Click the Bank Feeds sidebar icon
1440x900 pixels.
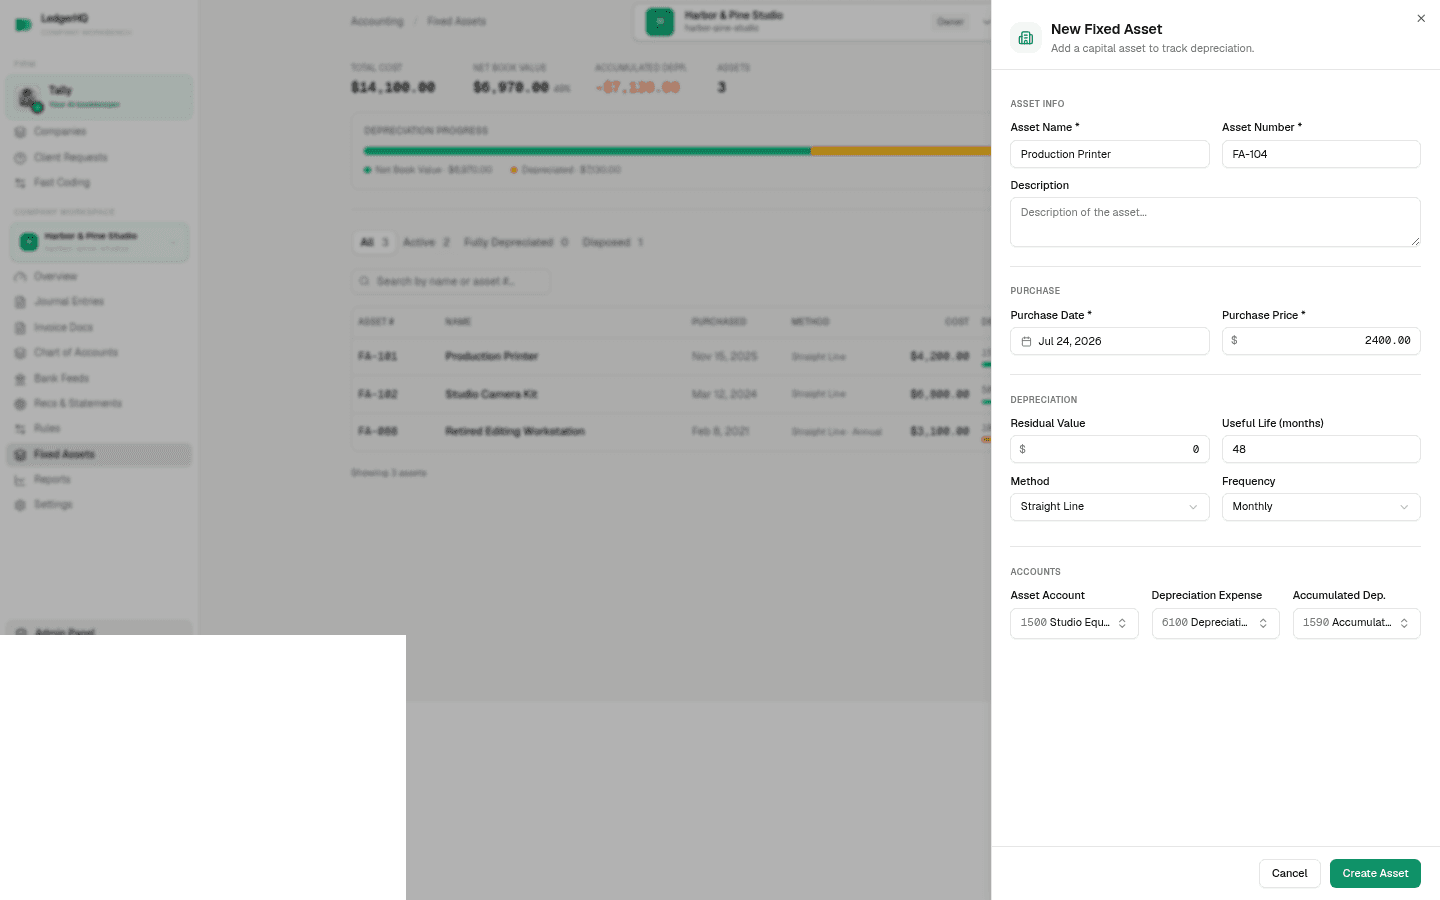[x=20, y=378]
